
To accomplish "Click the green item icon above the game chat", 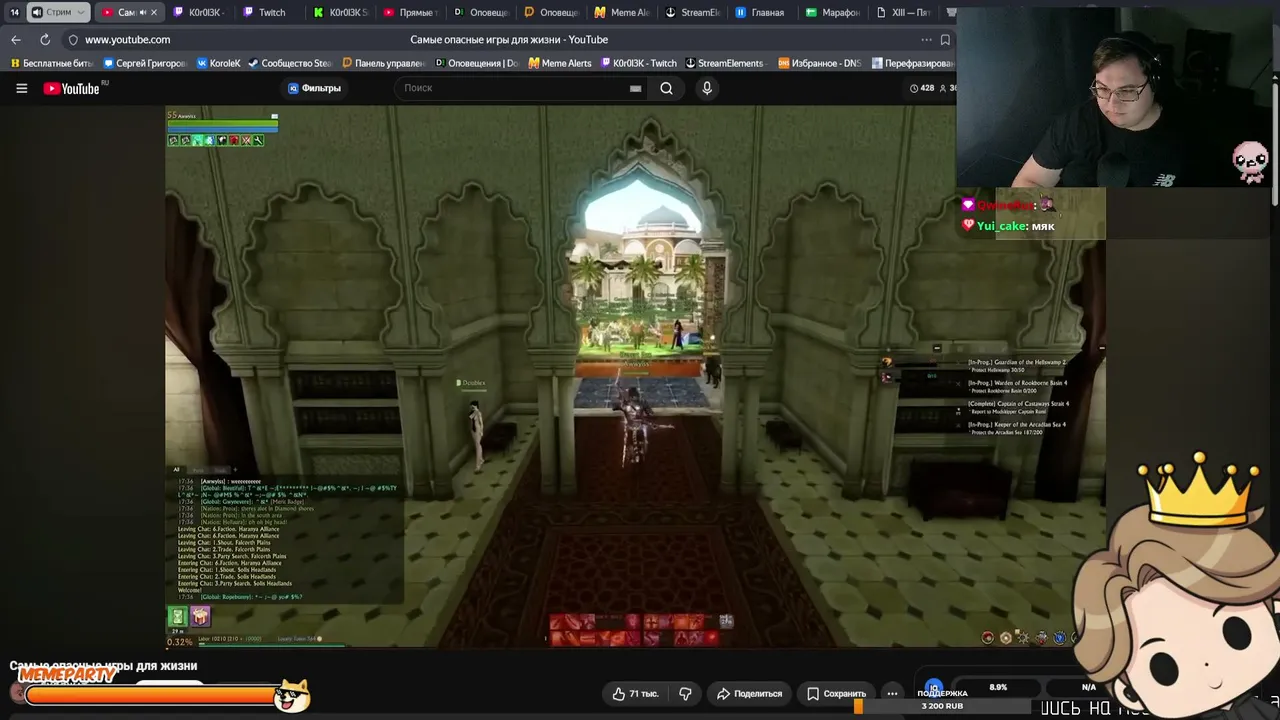I will click(178, 617).
